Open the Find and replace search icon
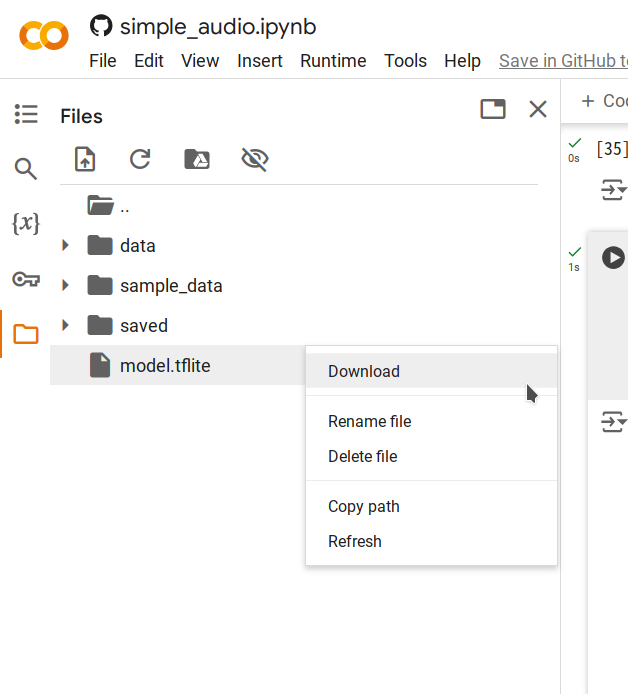The width and height of the screenshot is (628, 694). tap(26, 169)
